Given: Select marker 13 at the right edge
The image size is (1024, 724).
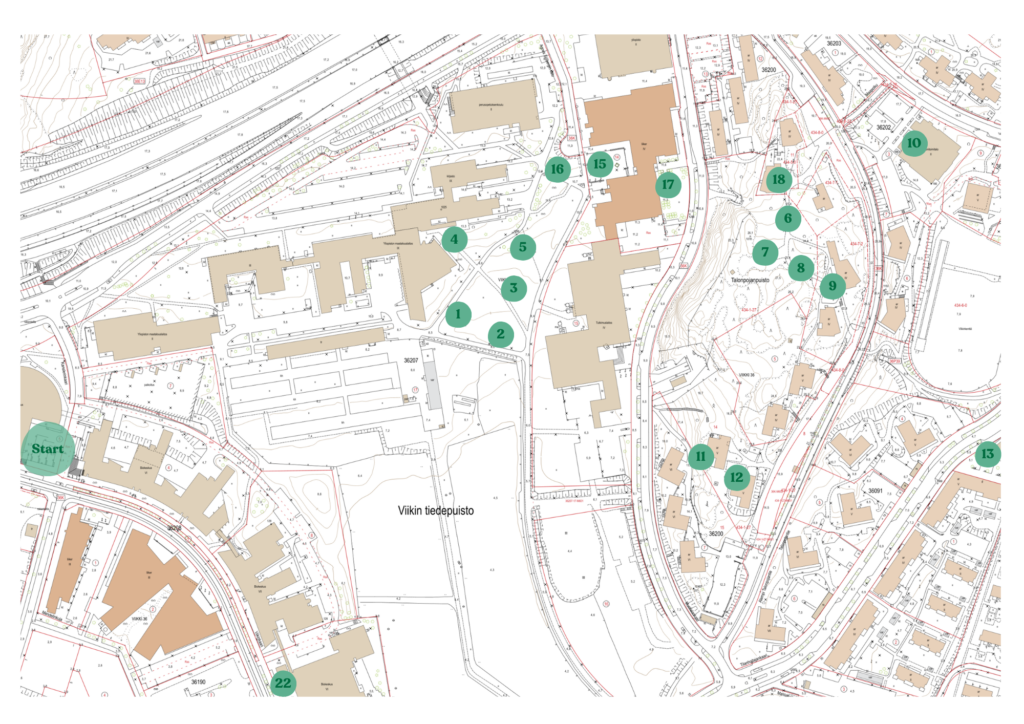Looking at the screenshot, I should pos(987,455).
